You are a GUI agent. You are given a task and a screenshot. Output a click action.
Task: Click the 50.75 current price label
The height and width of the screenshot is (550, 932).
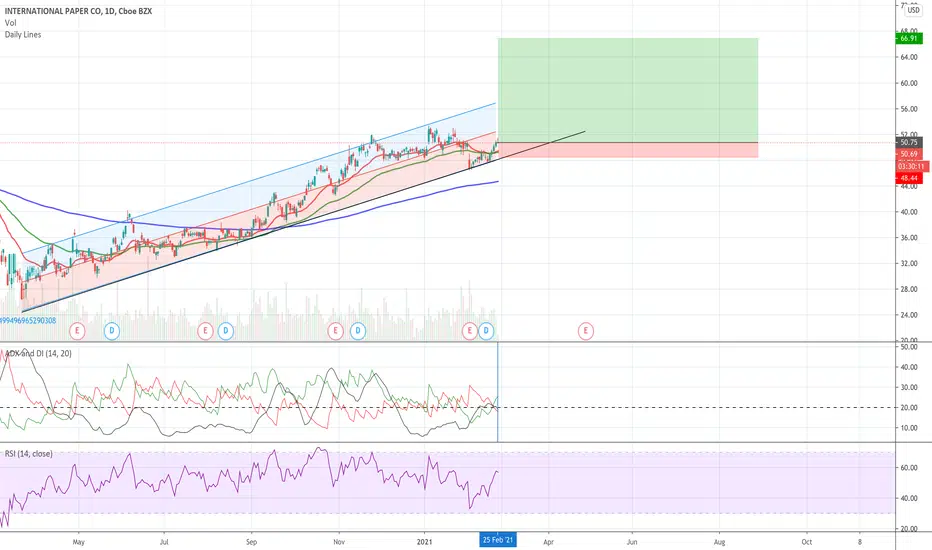pos(909,143)
